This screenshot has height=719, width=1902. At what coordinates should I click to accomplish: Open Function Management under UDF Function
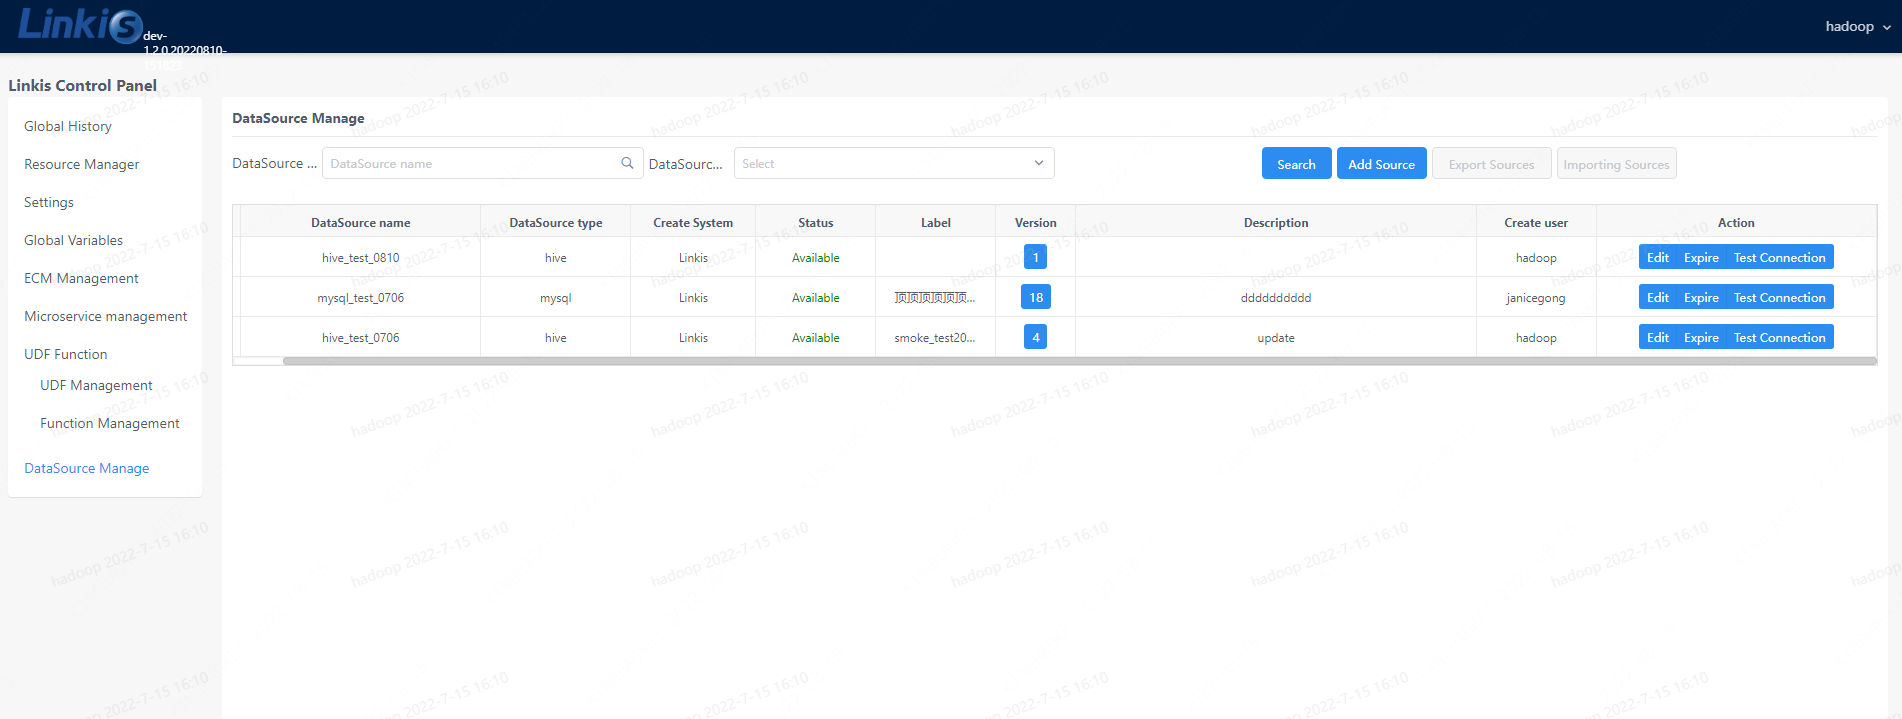coord(110,423)
